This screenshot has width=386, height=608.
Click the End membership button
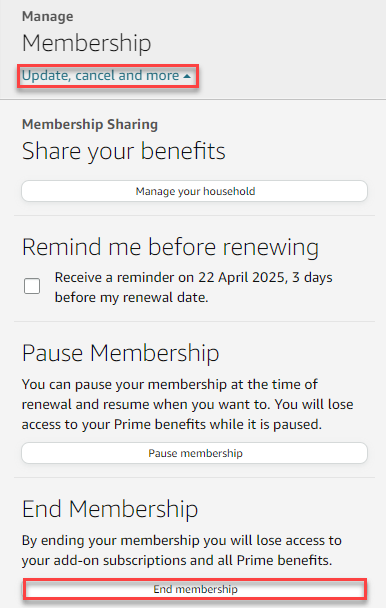point(194,589)
